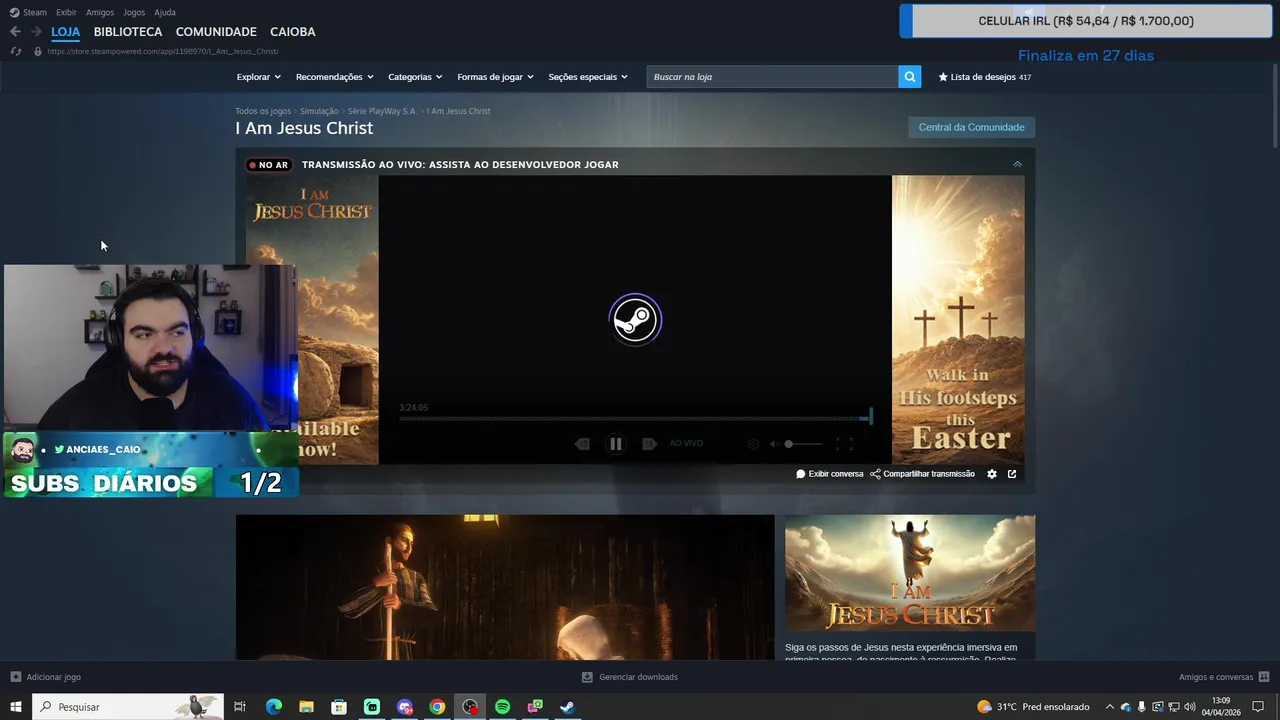The image size is (1280, 720).
Task: Open the weather widget 31°C
Action: (x=1033, y=707)
